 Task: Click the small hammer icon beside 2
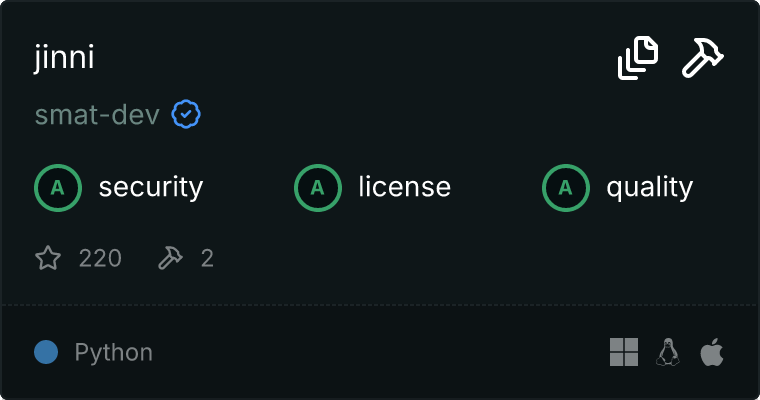tap(171, 259)
